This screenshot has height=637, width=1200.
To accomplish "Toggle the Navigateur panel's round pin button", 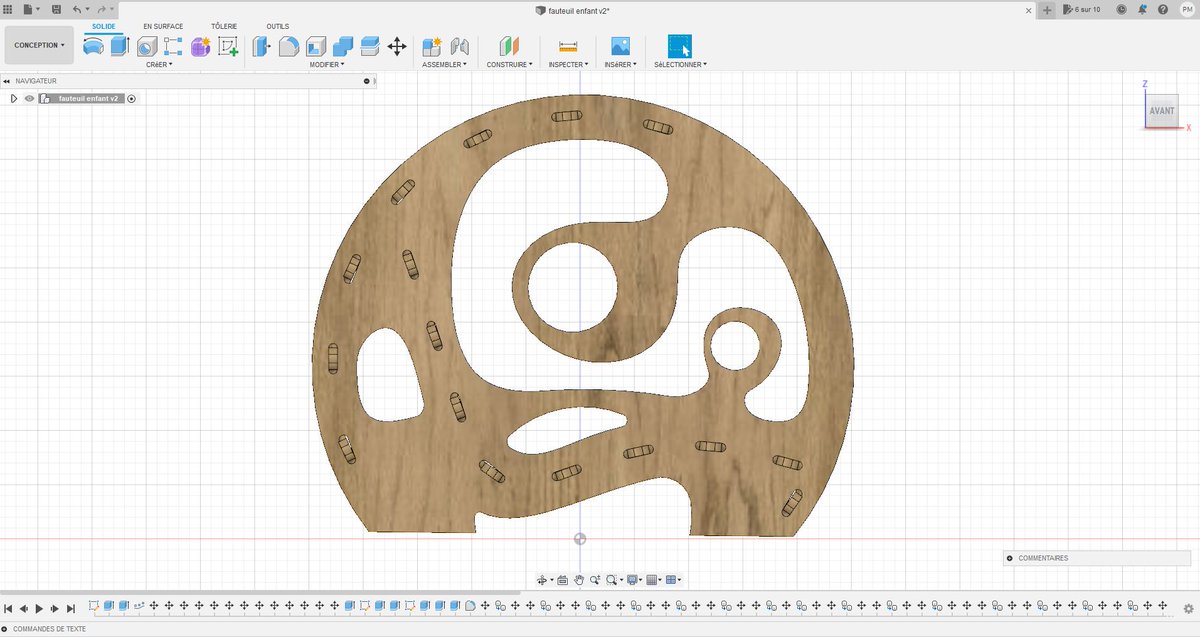I will [x=367, y=81].
